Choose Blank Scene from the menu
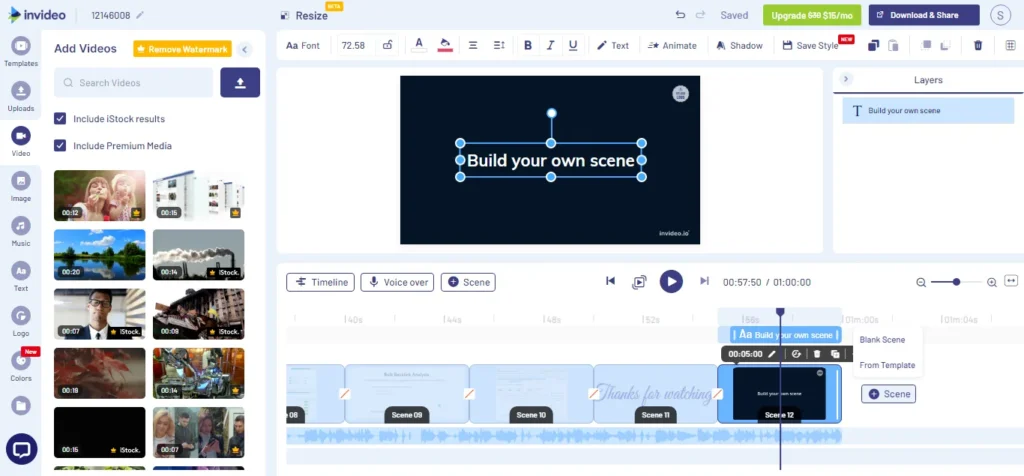 (x=882, y=340)
